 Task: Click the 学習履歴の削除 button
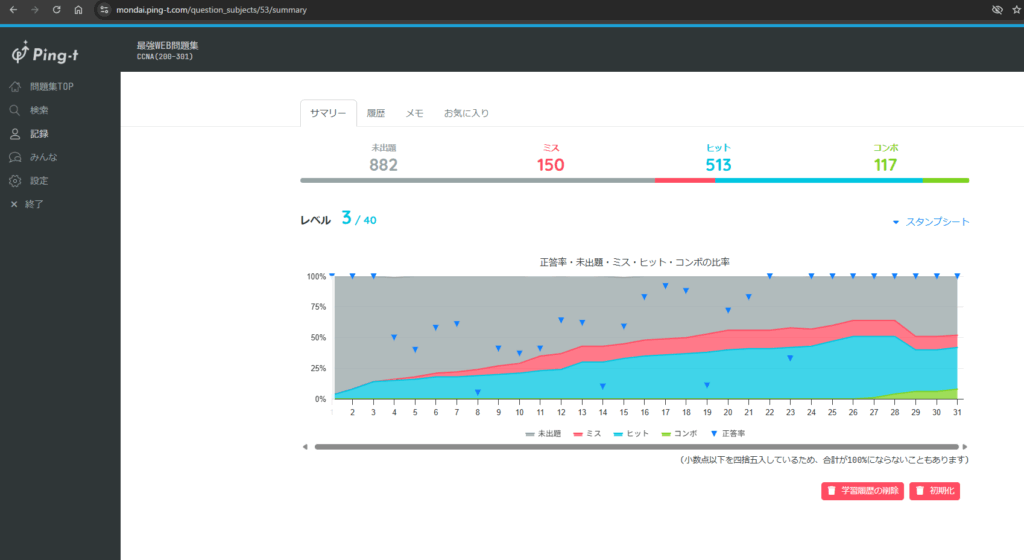[862, 491]
